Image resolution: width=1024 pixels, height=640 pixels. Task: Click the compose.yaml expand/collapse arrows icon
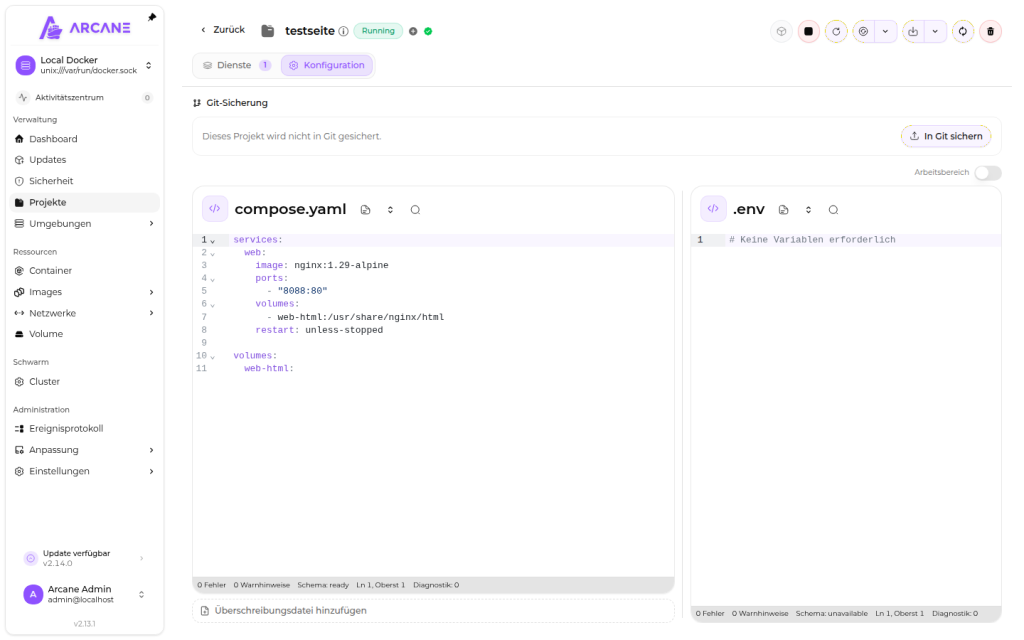(x=390, y=210)
